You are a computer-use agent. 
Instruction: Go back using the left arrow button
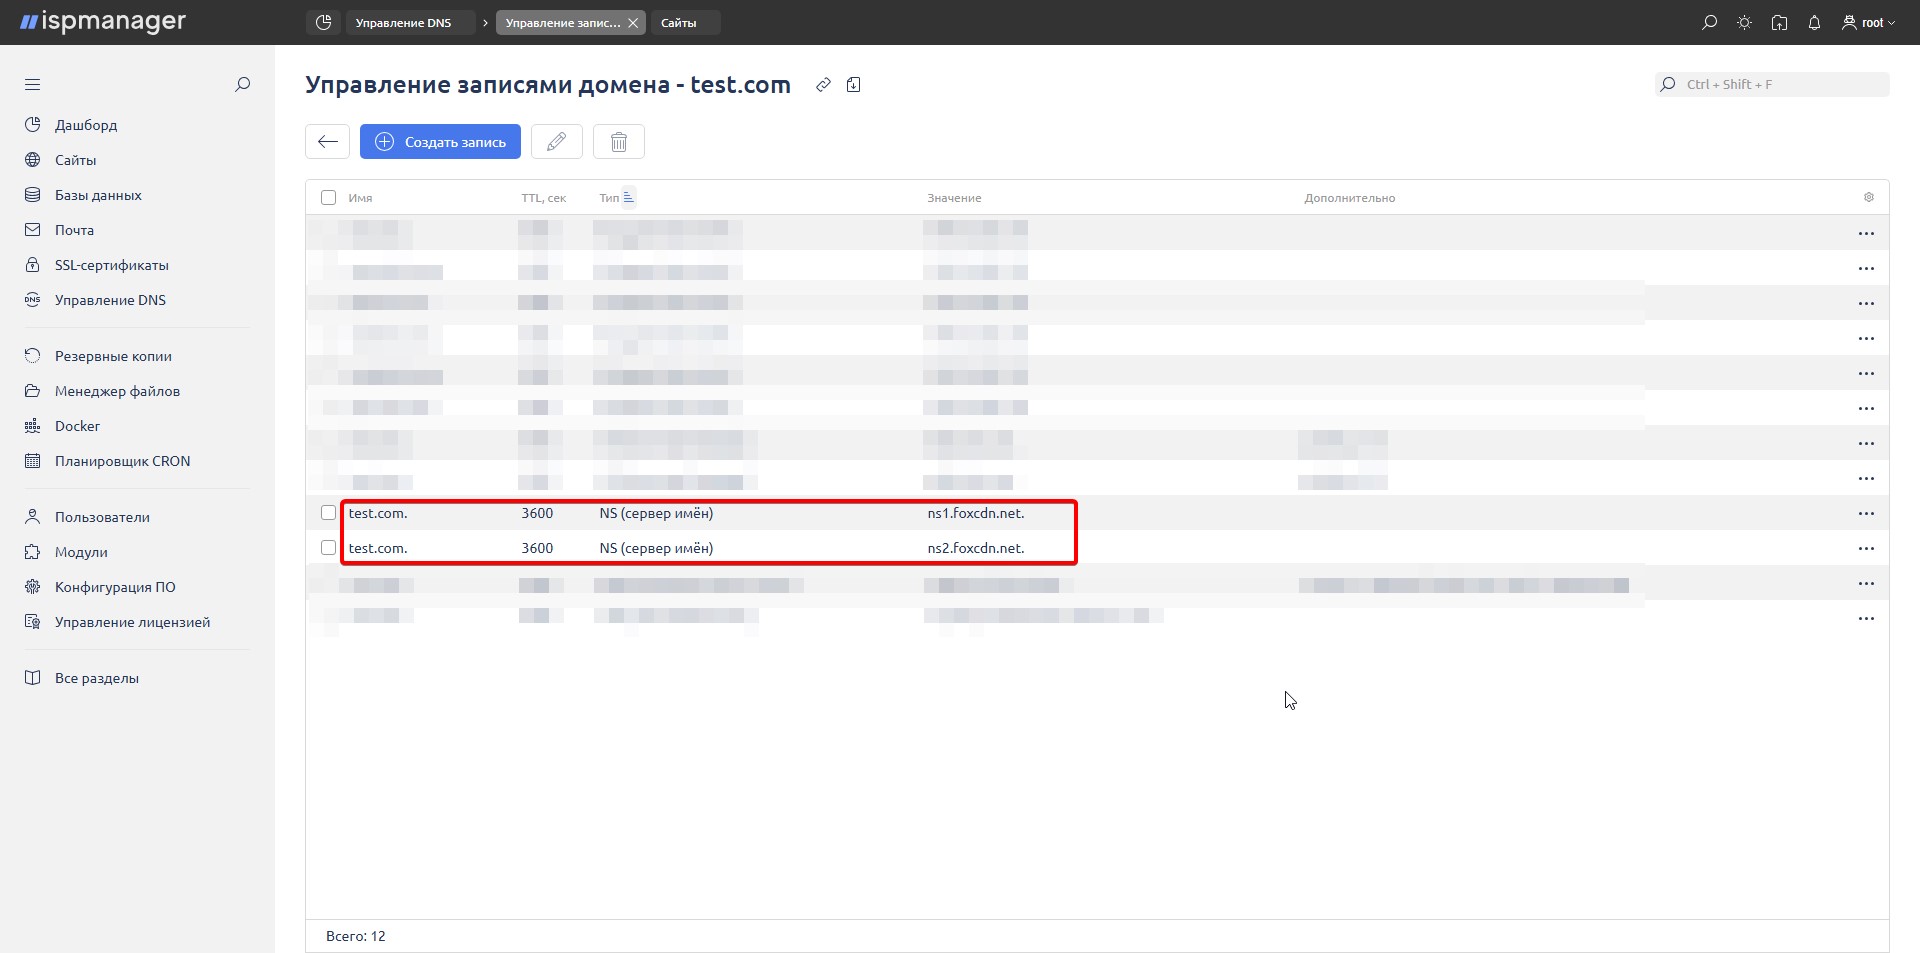(x=327, y=142)
